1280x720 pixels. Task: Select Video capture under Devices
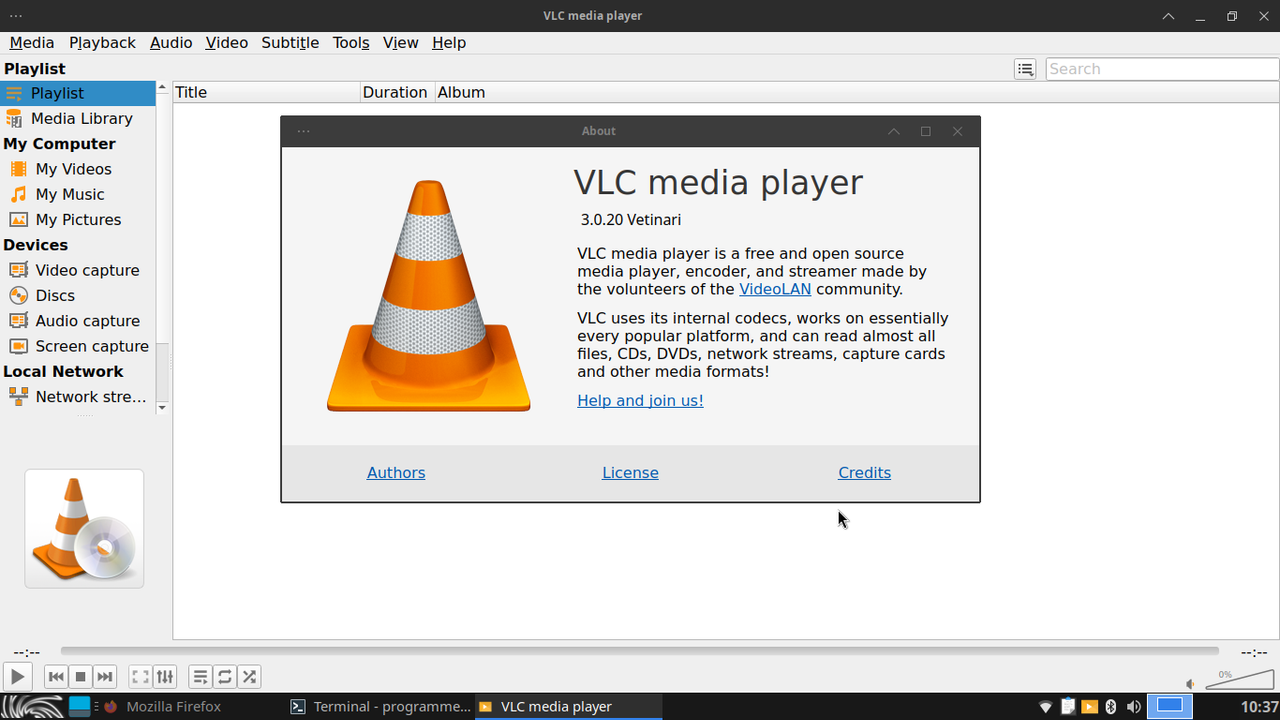[78, 270]
